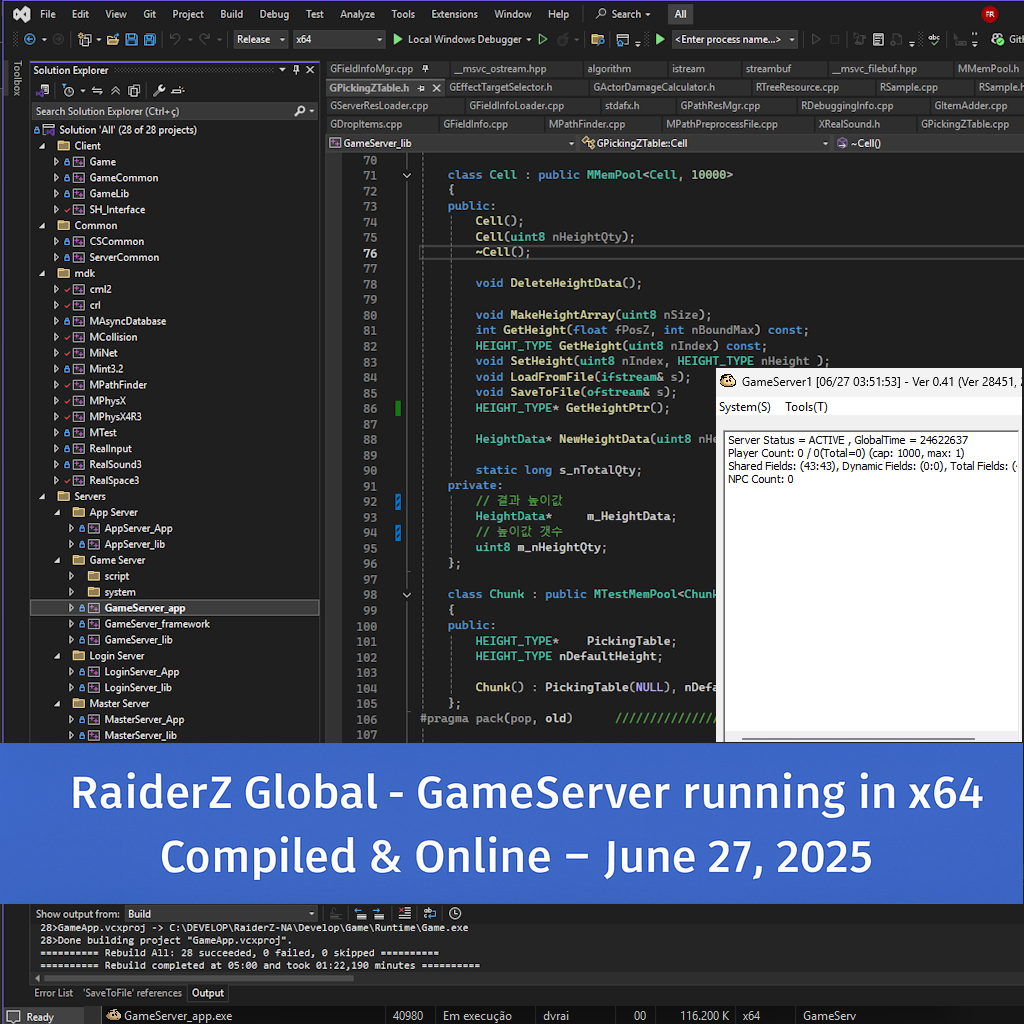Viewport: 1024px width, 1024px height.
Task: Open the GFieldInfo.cpp editor tab
Action: (x=475, y=124)
